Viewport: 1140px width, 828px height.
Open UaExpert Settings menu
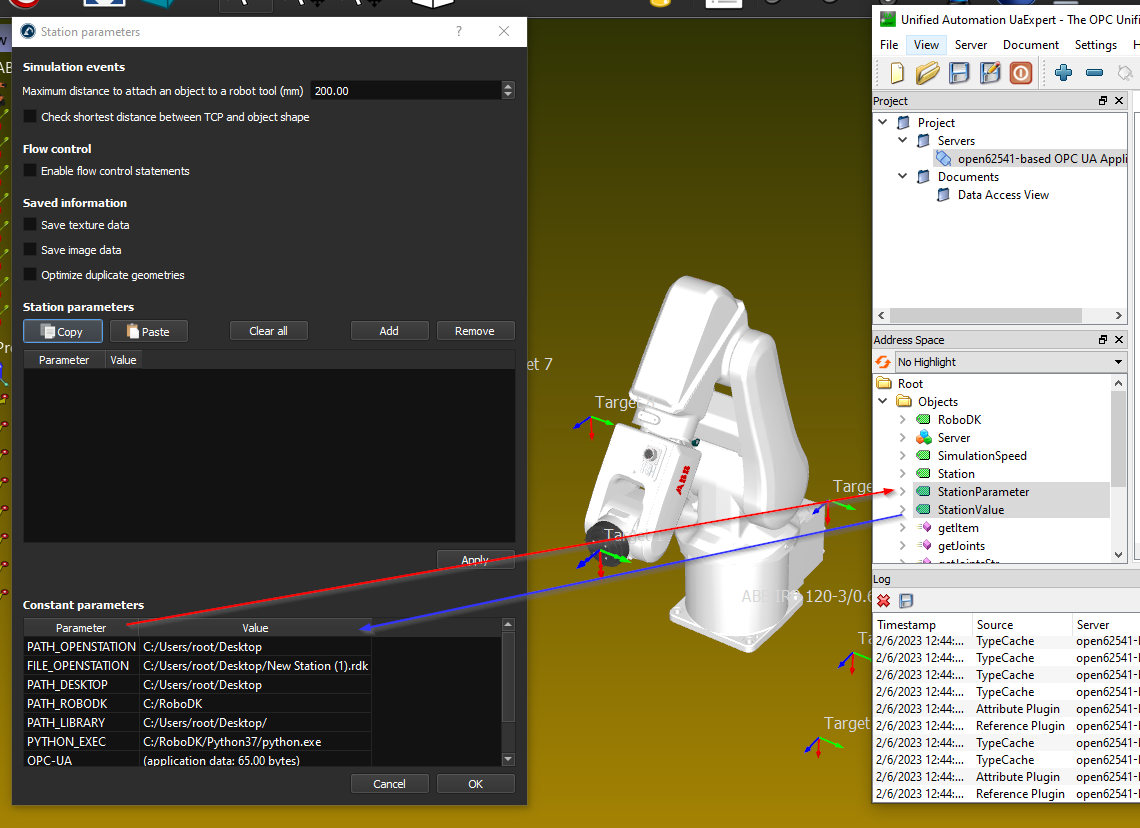[1095, 44]
